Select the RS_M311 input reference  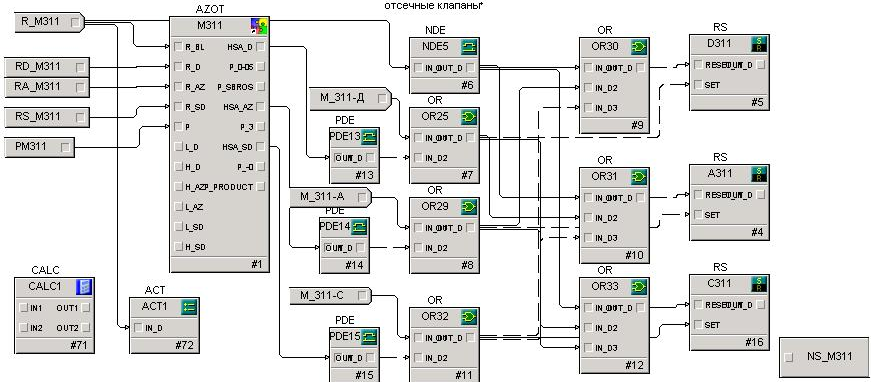(x=46, y=117)
